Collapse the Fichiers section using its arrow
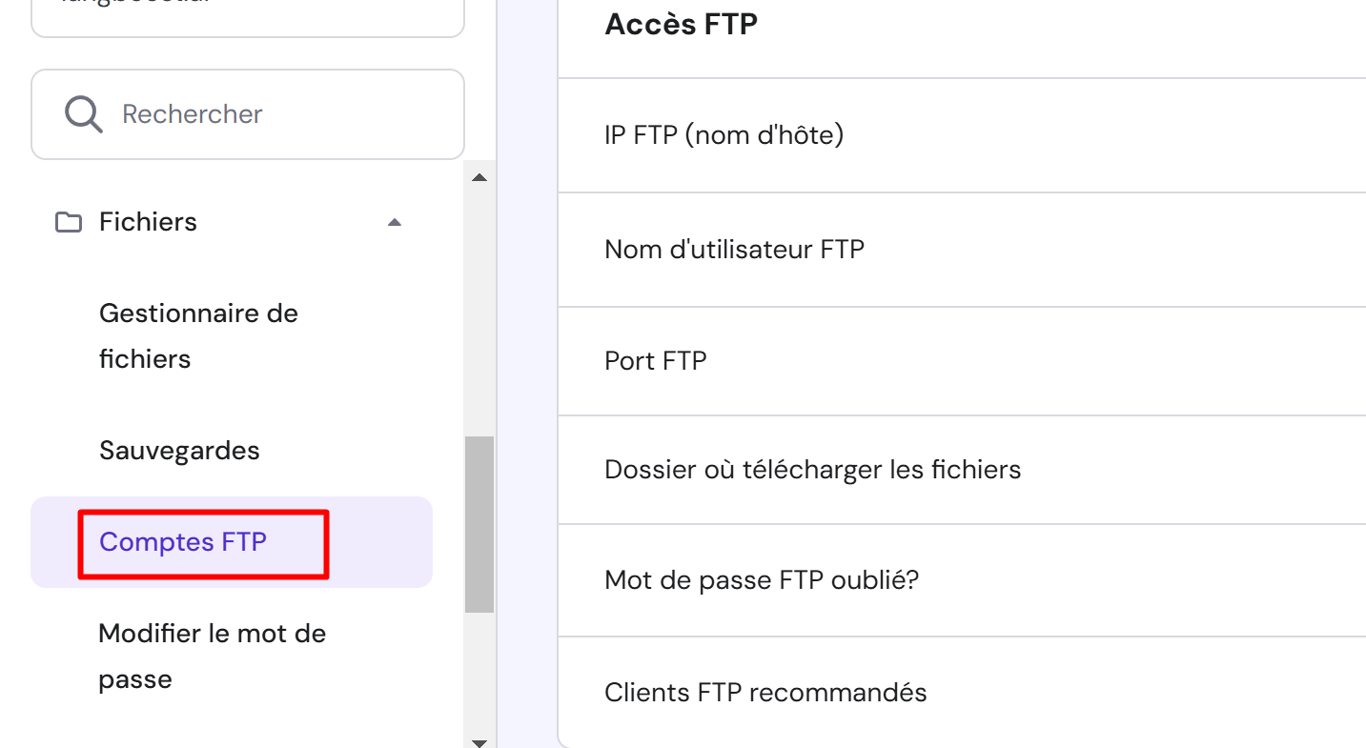 click(394, 222)
